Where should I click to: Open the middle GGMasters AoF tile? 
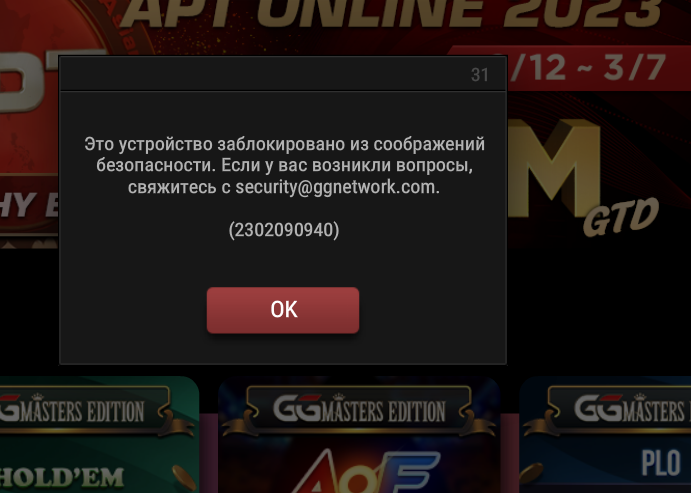click(359, 434)
